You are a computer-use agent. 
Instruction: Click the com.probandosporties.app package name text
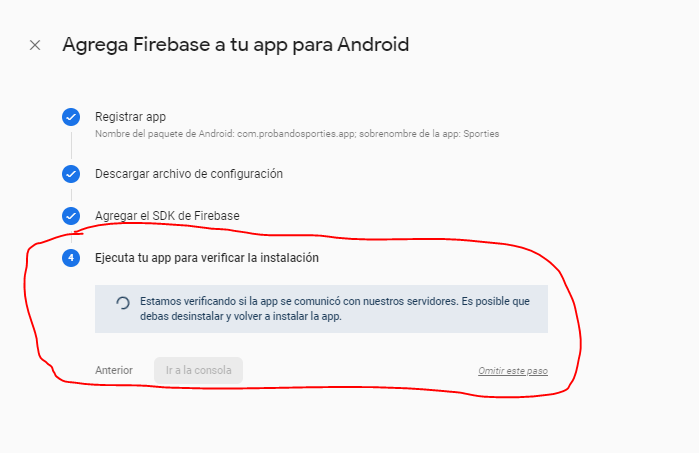296,134
